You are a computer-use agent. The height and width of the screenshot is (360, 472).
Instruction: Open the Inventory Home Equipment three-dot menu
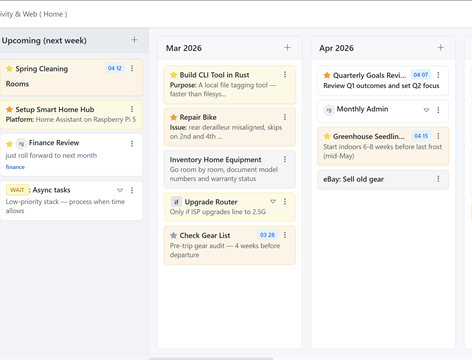click(285, 159)
